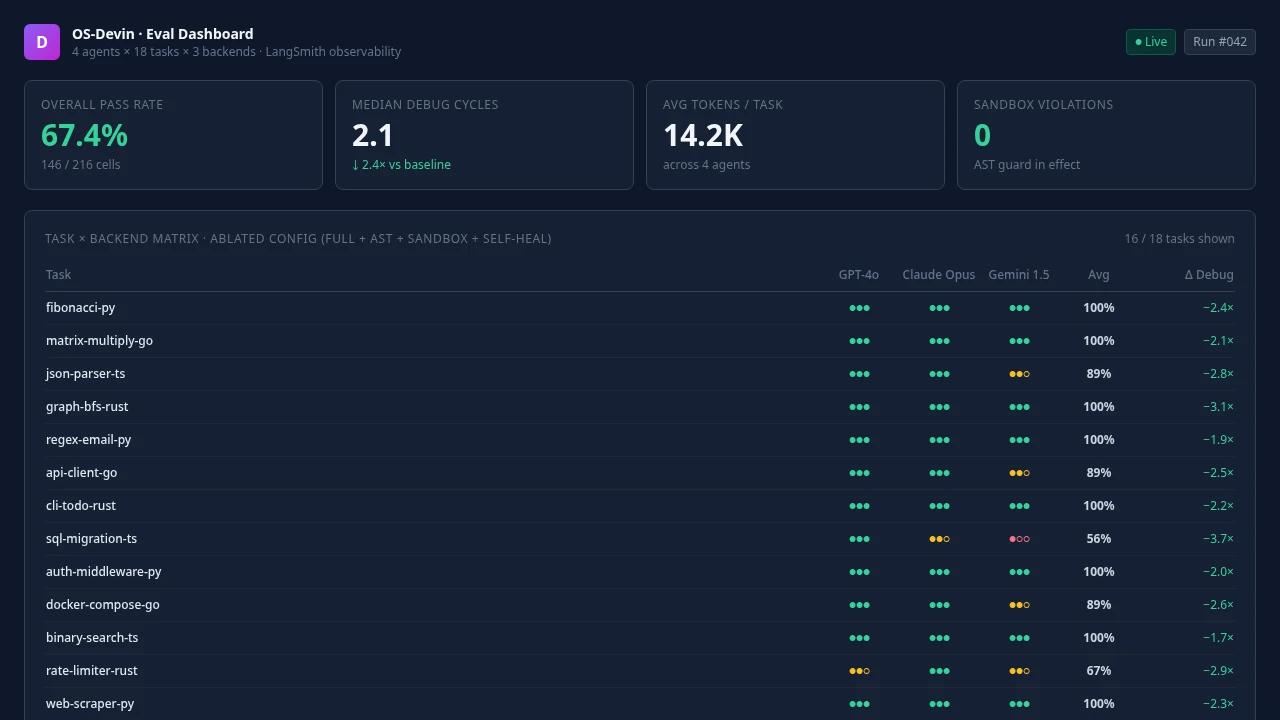Click the 67% average for rate-limiter-rust

(x=1099, y=671)
